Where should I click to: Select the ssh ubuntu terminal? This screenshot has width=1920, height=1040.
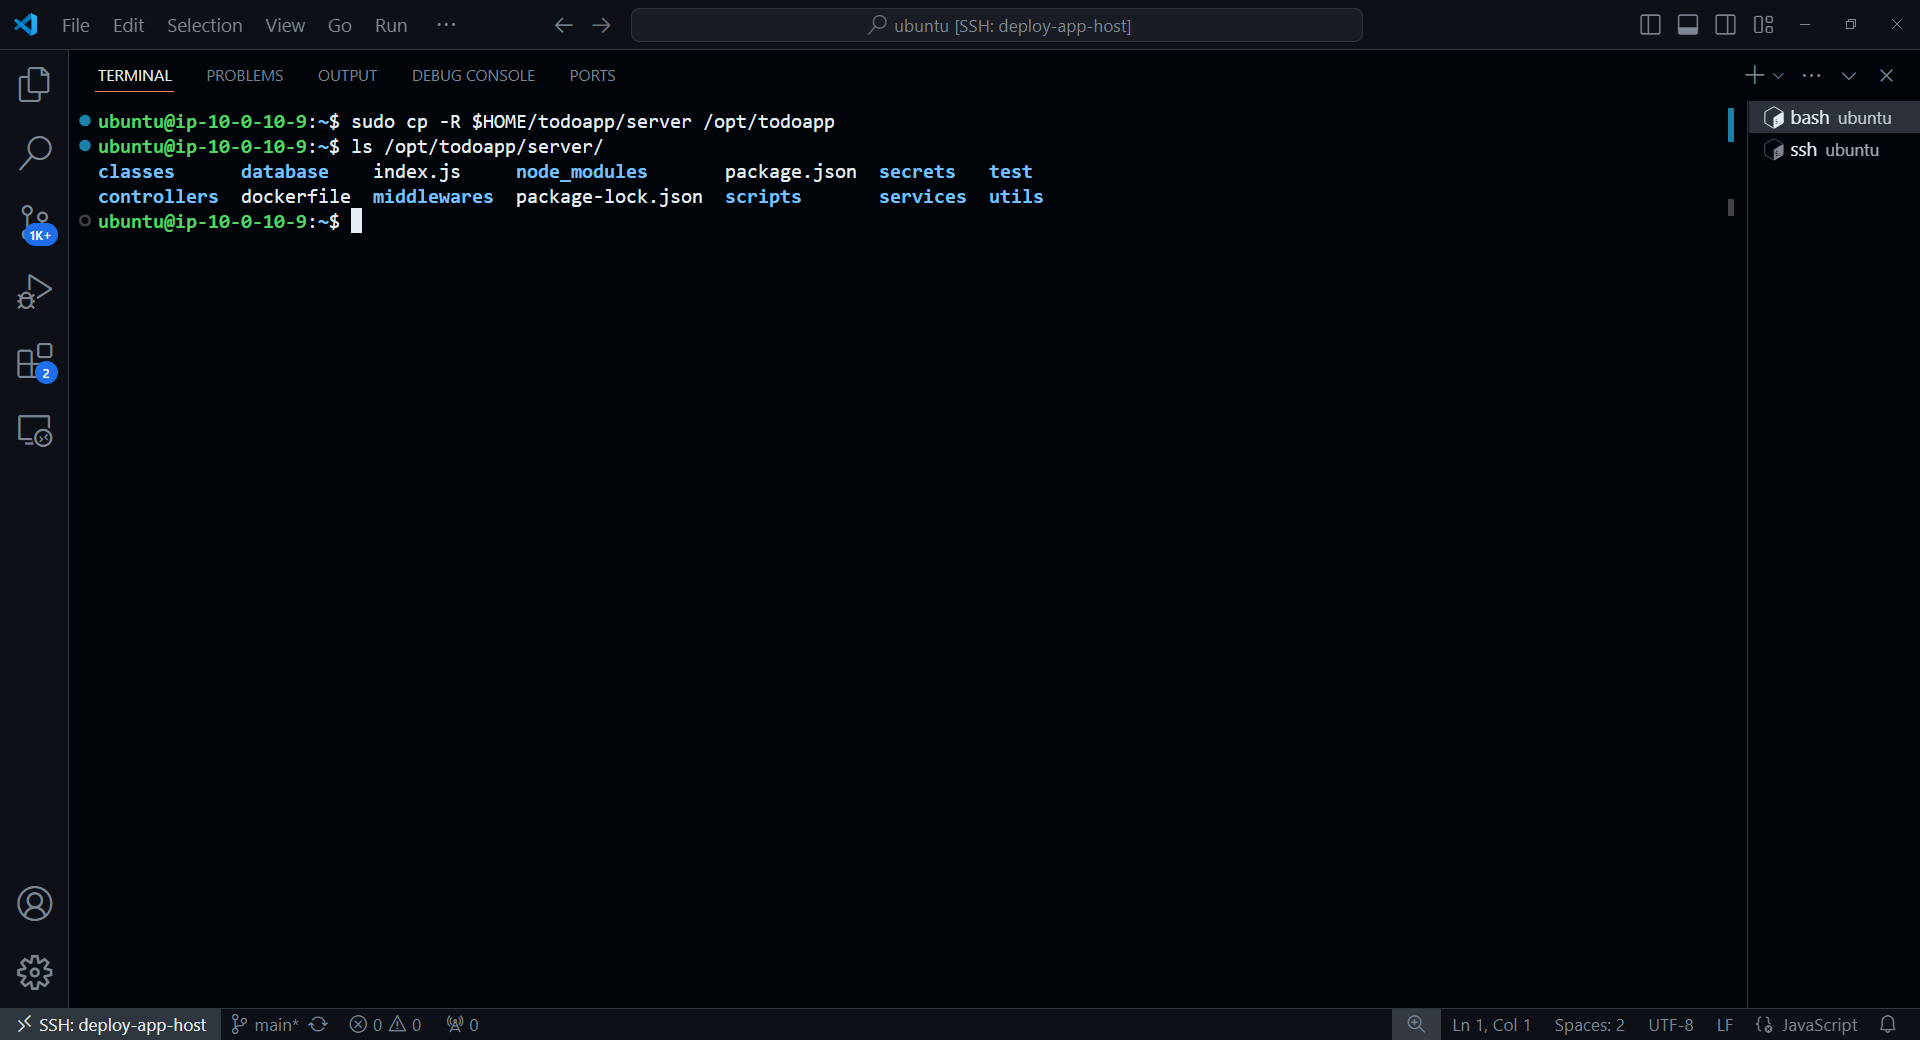point(1833,150)
